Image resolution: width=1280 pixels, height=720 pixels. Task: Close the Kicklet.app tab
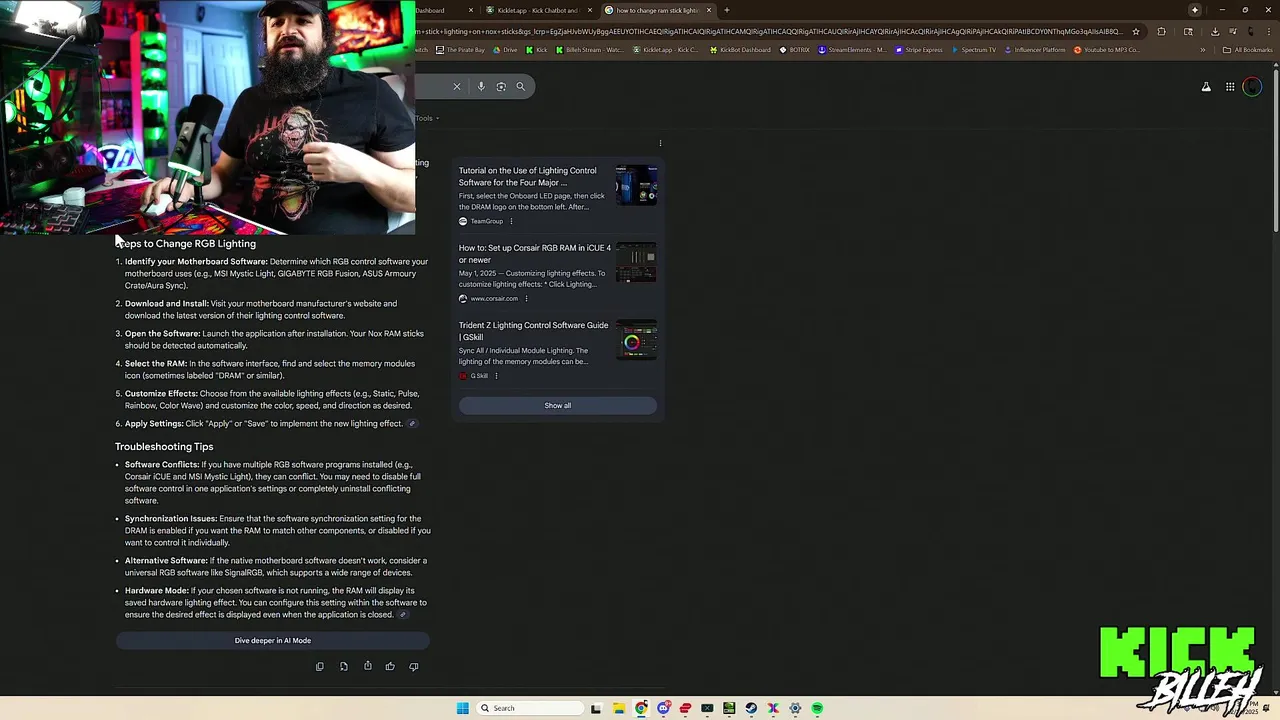point(590,10)
